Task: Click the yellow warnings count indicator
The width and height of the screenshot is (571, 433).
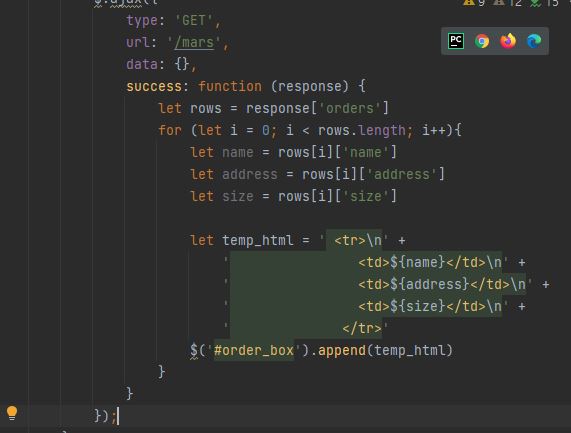Action: tap(474, 3)
